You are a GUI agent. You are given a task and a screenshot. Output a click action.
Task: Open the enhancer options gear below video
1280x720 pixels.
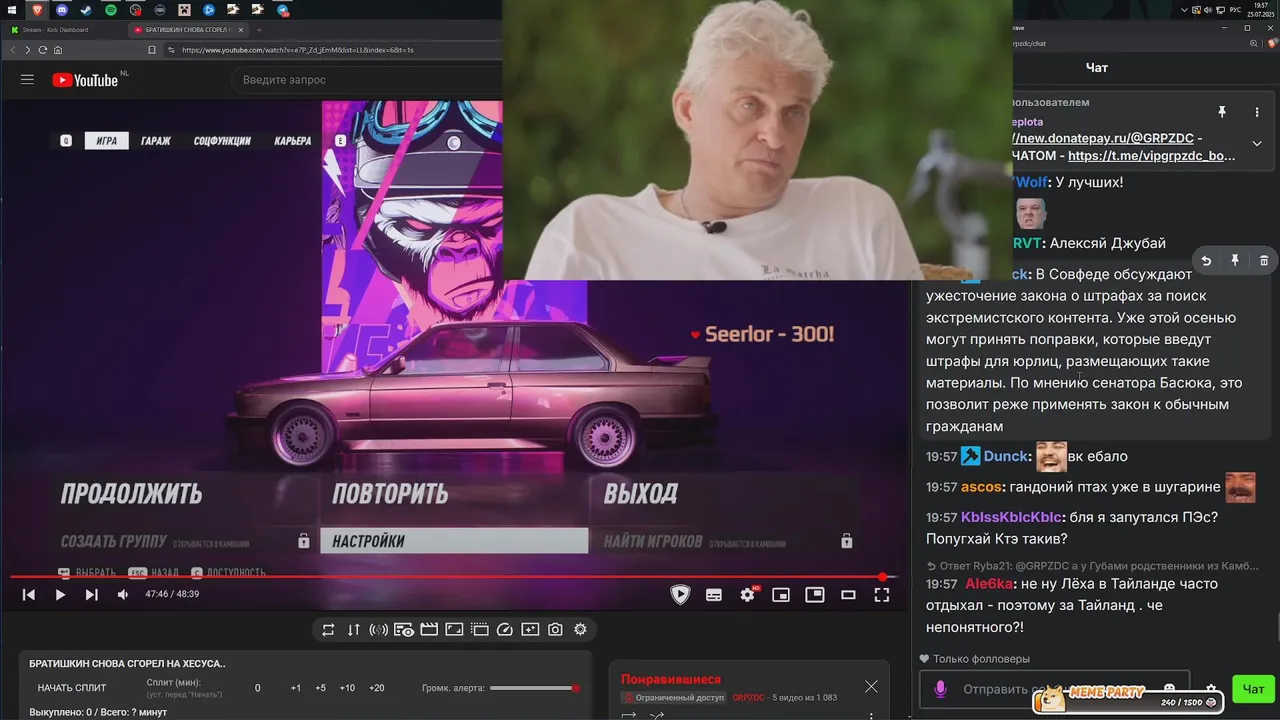[580, 629]
